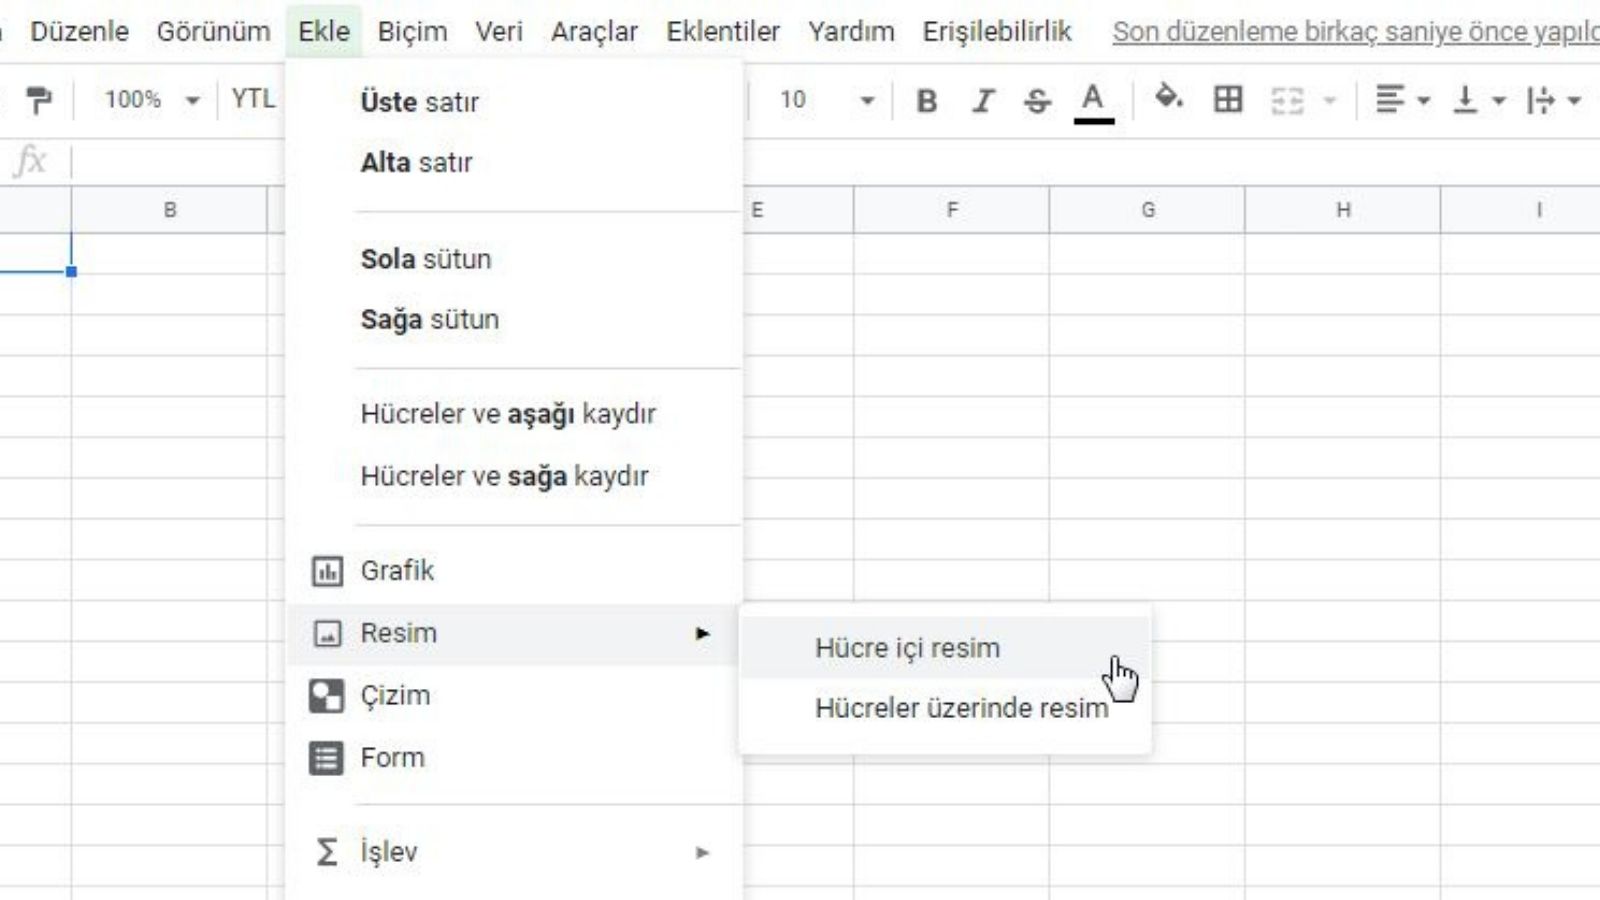Click the cell borders icon
The height and width of the screenshot is (900, 1600).
[1228, 100]
